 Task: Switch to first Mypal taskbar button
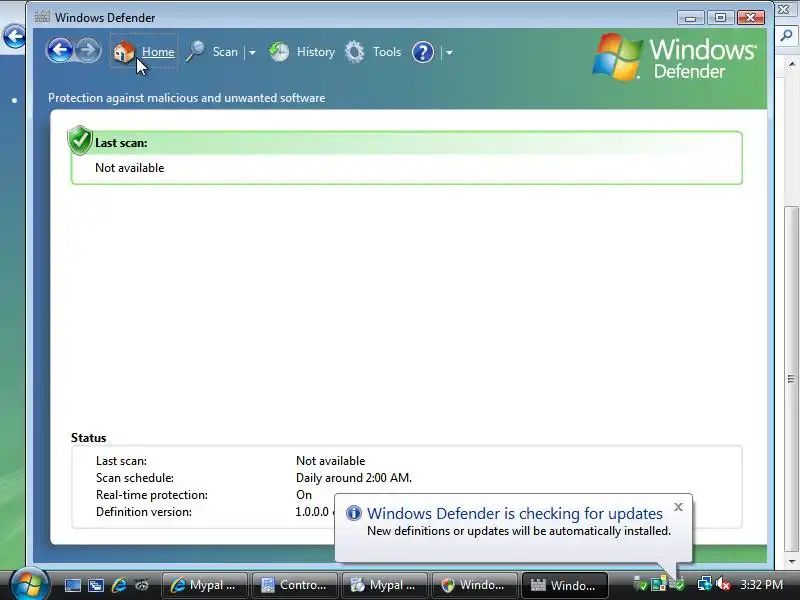[x=205, y=585]
